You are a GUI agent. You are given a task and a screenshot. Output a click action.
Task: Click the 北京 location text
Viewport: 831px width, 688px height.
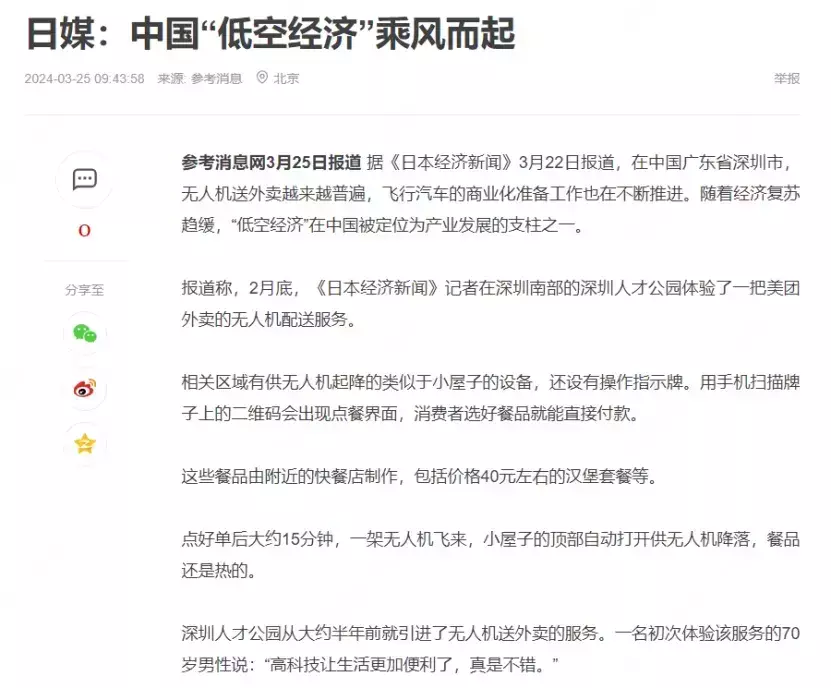286,78
